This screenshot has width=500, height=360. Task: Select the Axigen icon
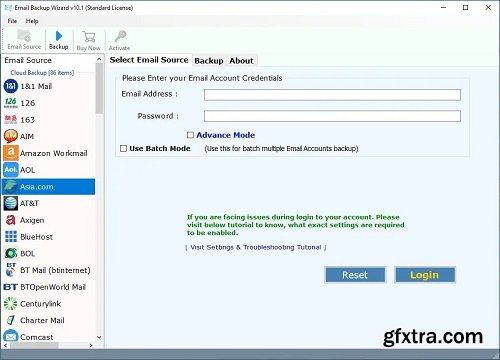(x=11, y=220)
